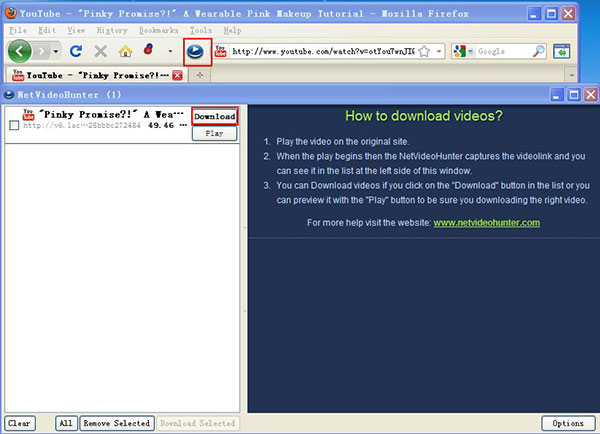The image size is (600, 434).
Task: Click the Firefox logo in the title bar
Action: point(10,13)
